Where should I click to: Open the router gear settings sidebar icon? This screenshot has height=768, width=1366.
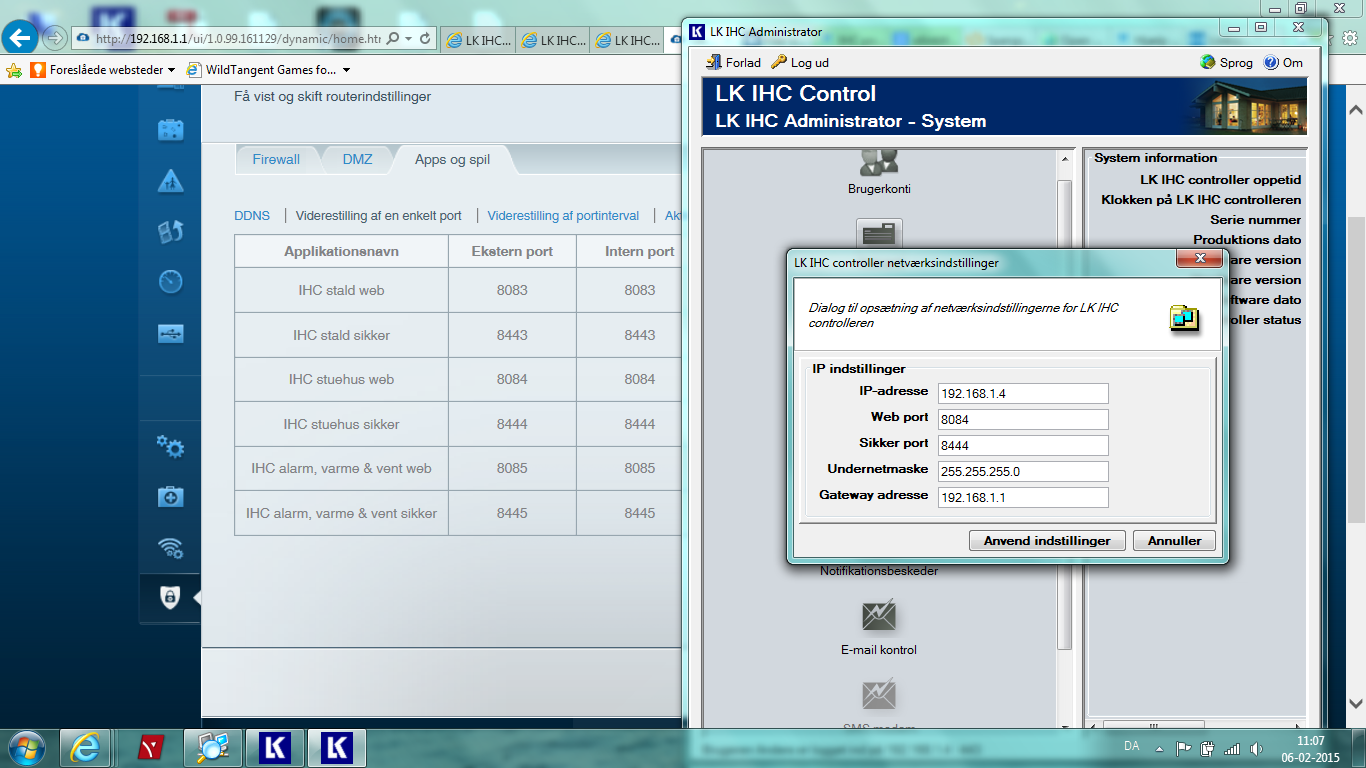pos(170,446)
